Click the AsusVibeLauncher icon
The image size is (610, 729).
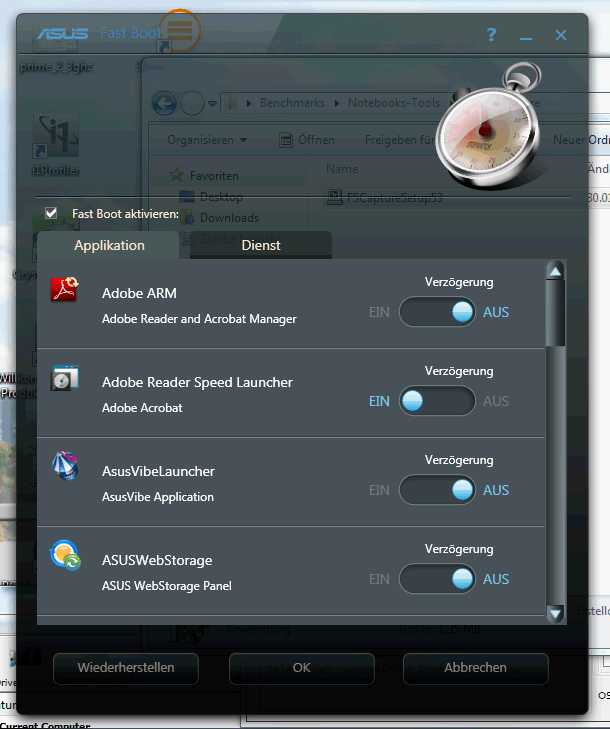[65, 465]
